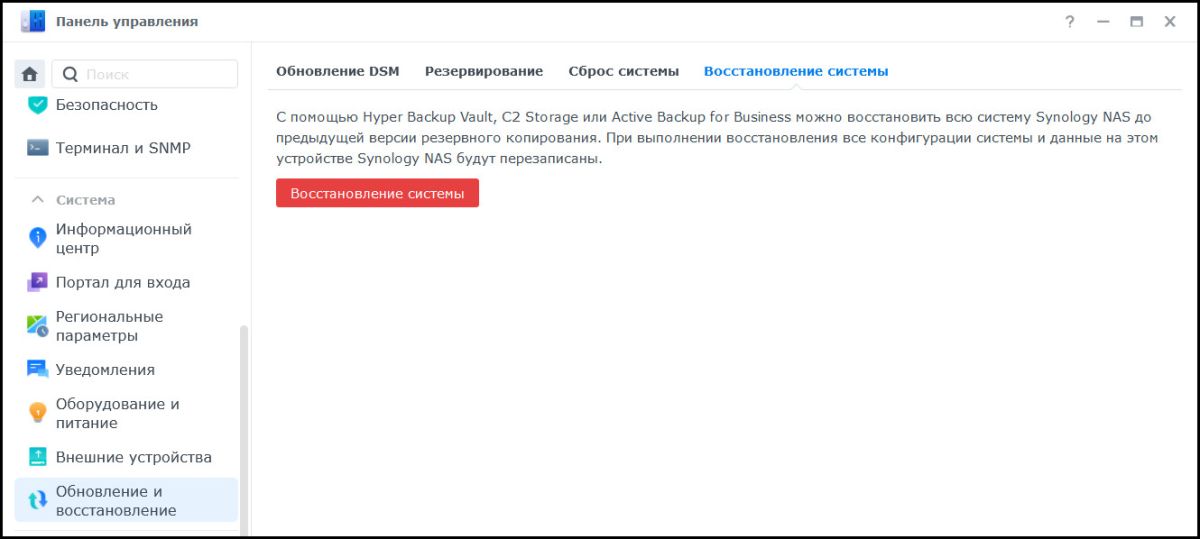The image size is (1200, 539).
Task: Open the help question mark icon
Action: tap(1070, 22)
